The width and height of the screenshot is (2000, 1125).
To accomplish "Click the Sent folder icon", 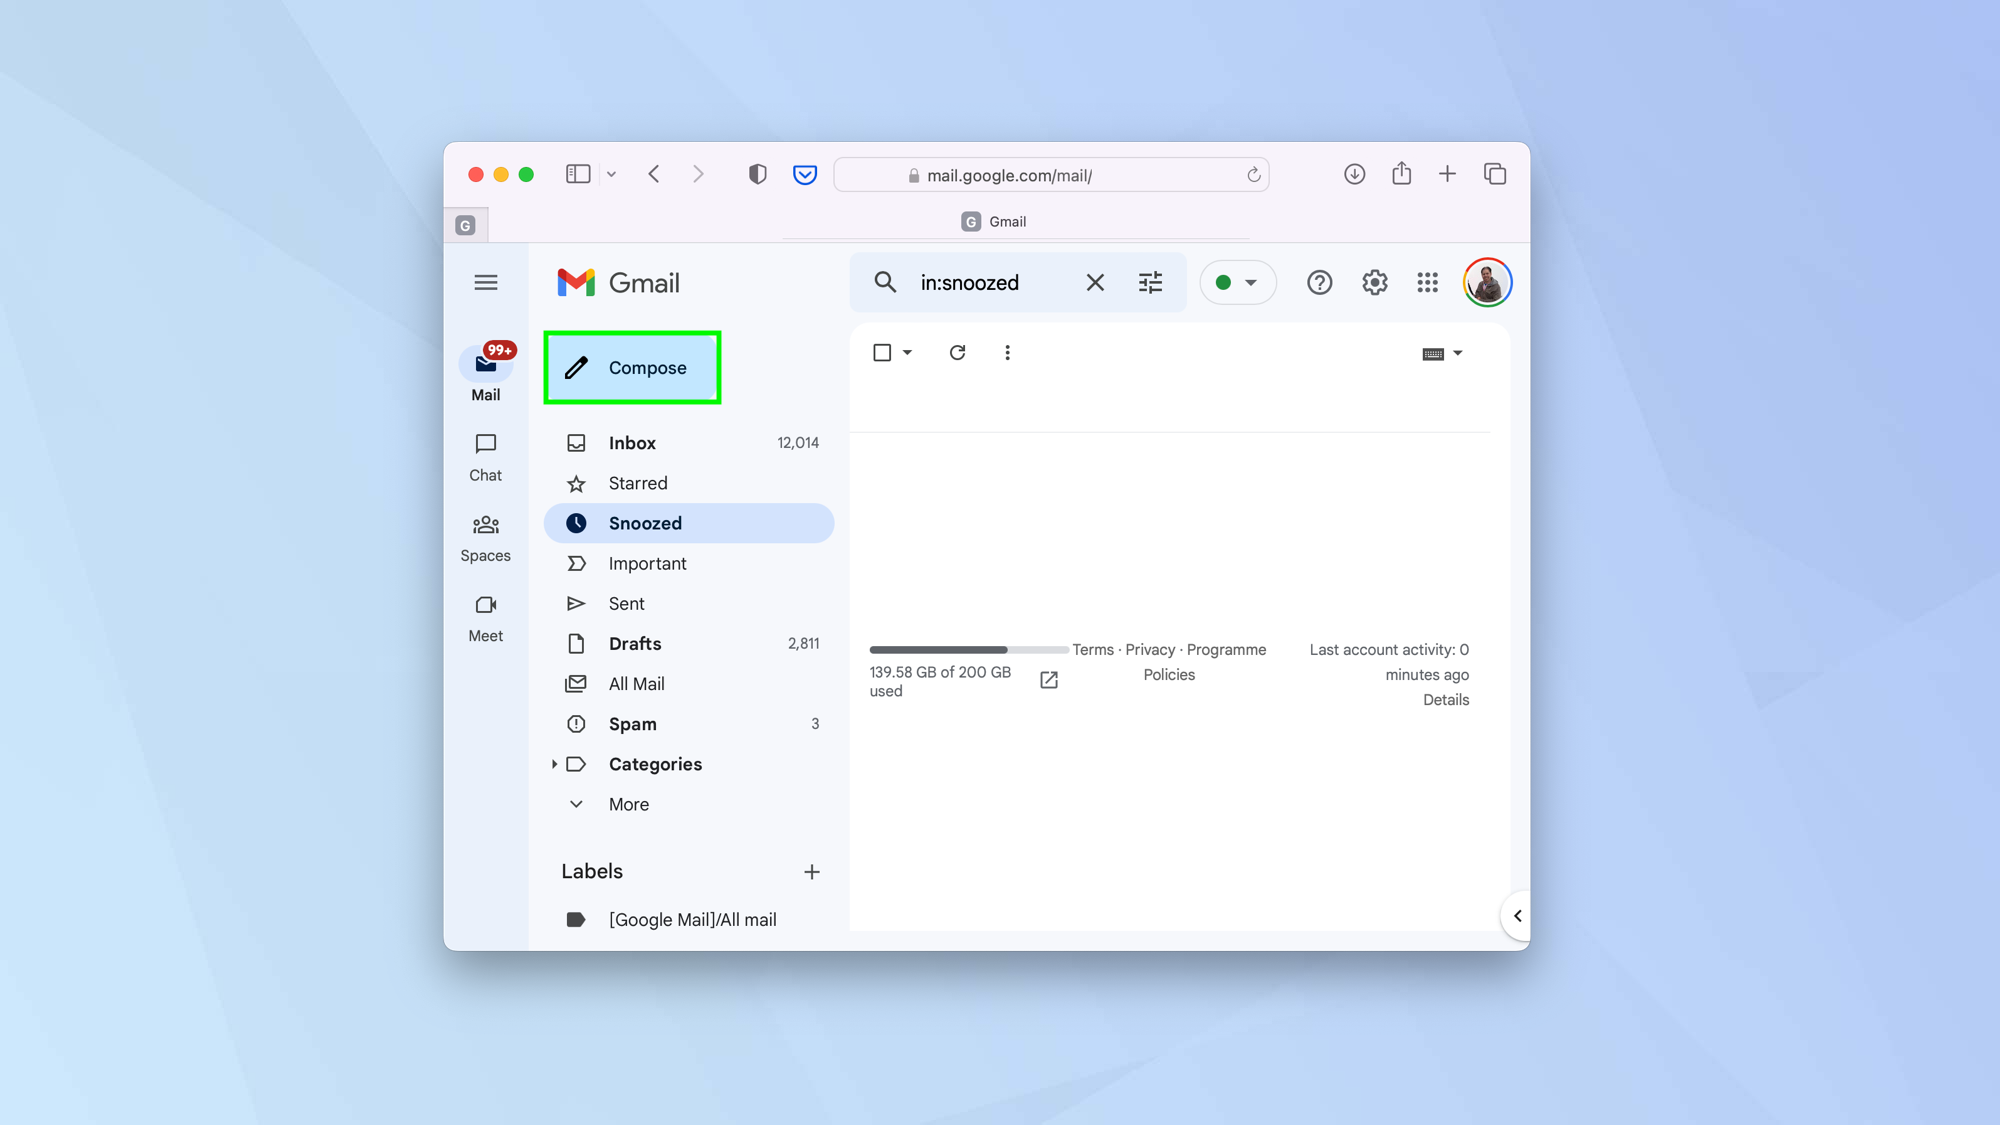I will pos(576,603).
